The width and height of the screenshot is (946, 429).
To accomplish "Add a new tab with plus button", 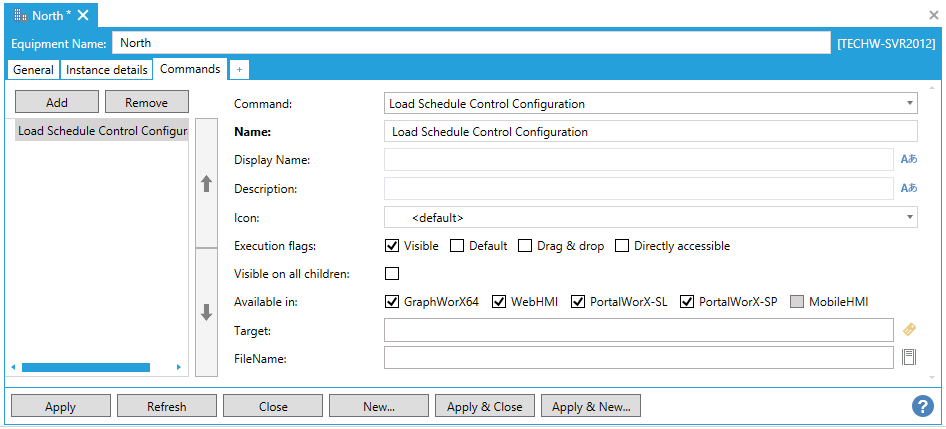I will coord(240,69).
